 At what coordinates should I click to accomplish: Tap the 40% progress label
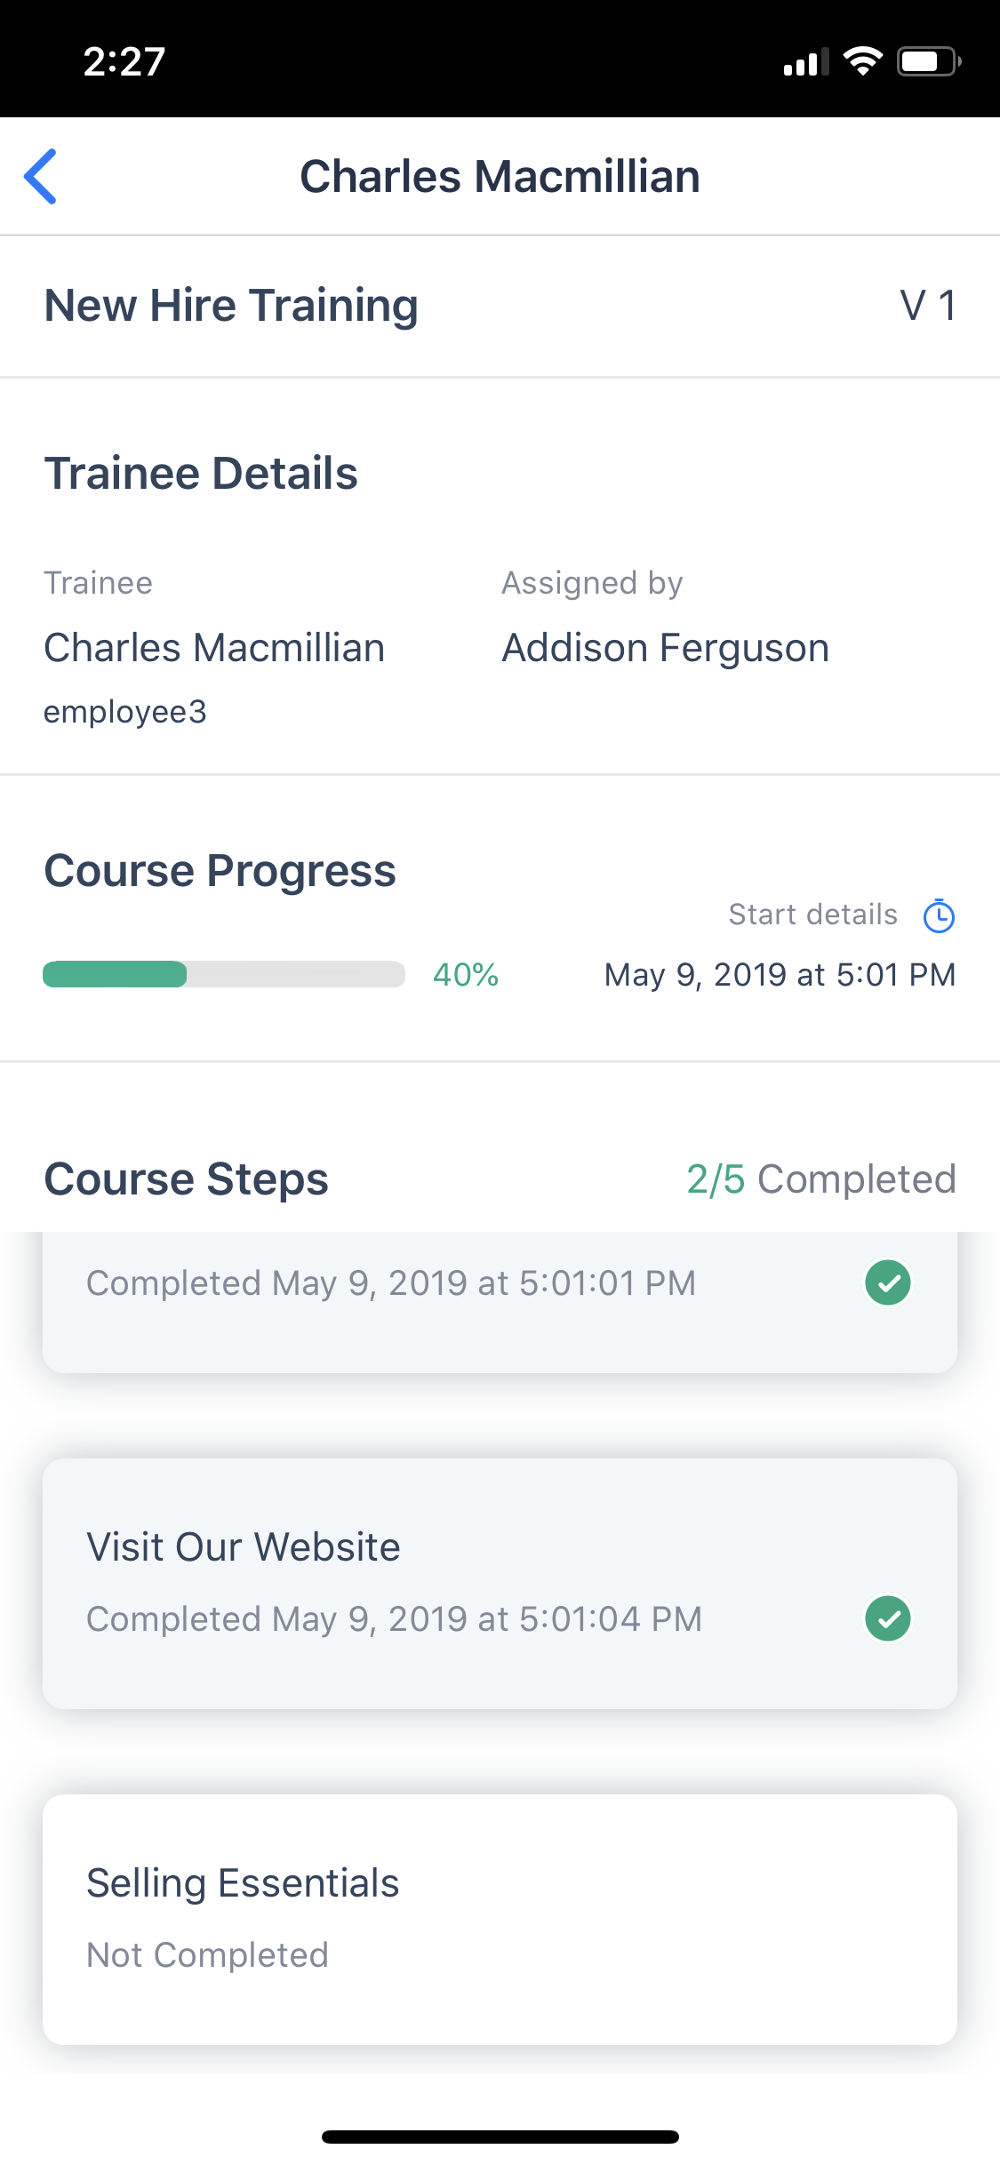465,975
